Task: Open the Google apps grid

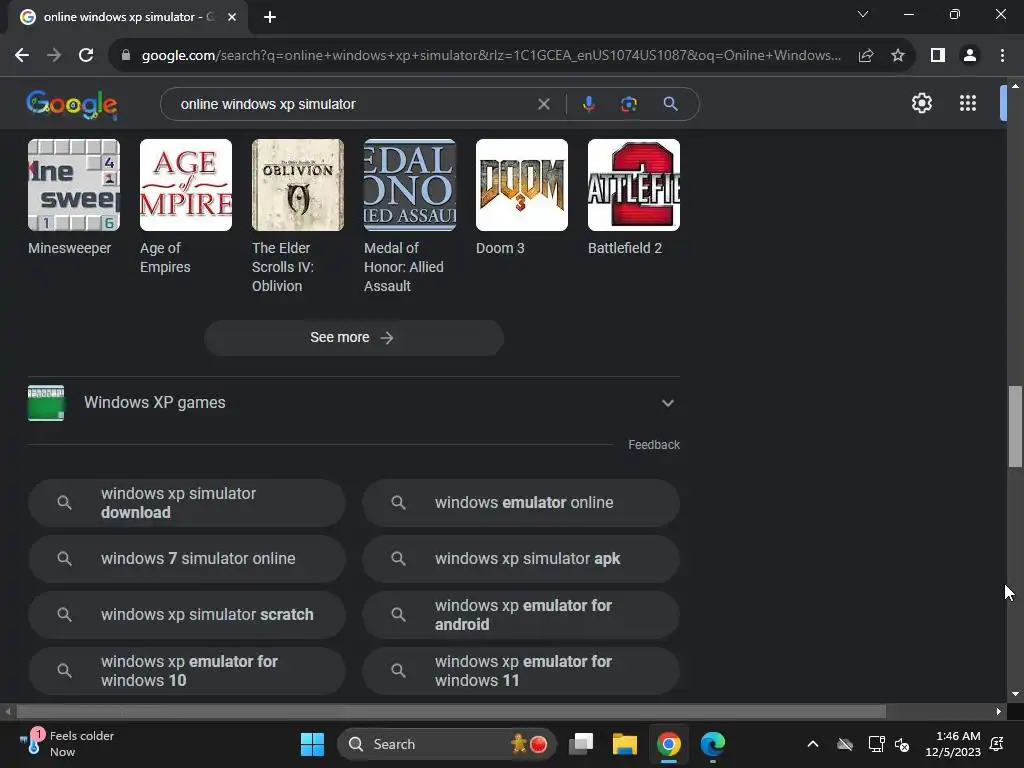Action: point(968,103)
